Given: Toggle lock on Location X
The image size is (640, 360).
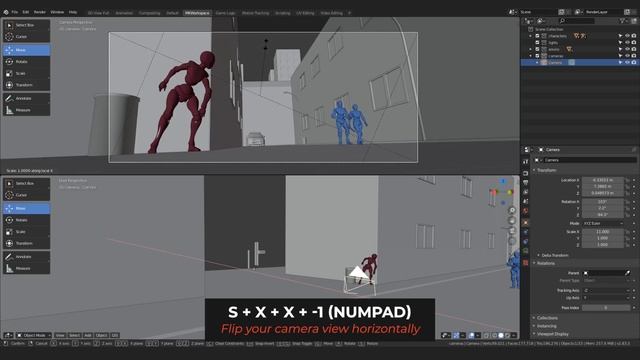Looking at the screenshot, I should (628, 180).
